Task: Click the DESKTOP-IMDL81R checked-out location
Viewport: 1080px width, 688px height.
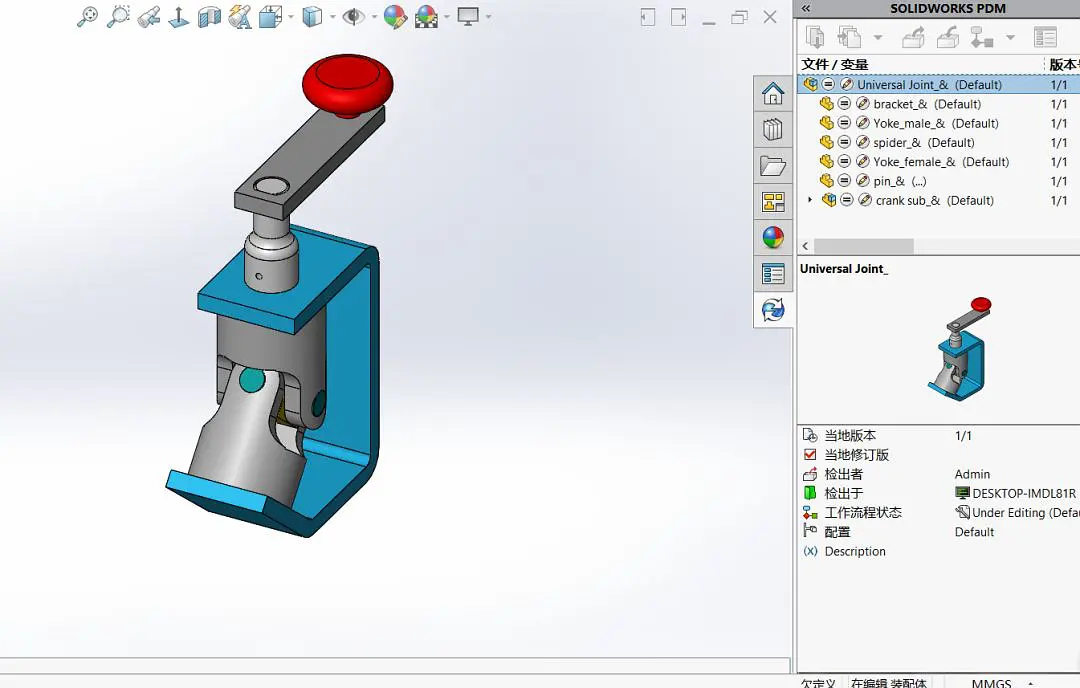Action: 1015,493
